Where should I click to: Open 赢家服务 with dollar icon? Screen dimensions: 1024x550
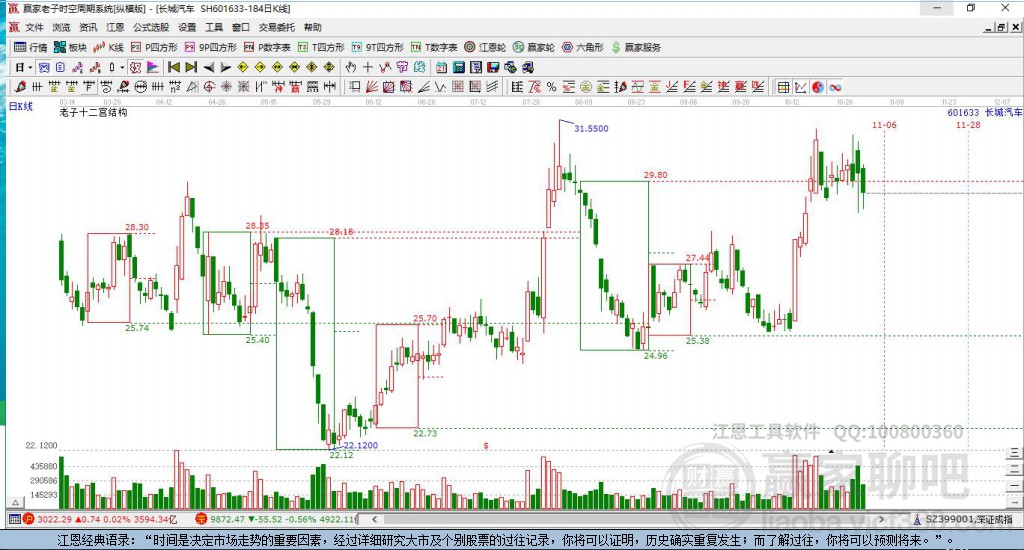(637, 47)
